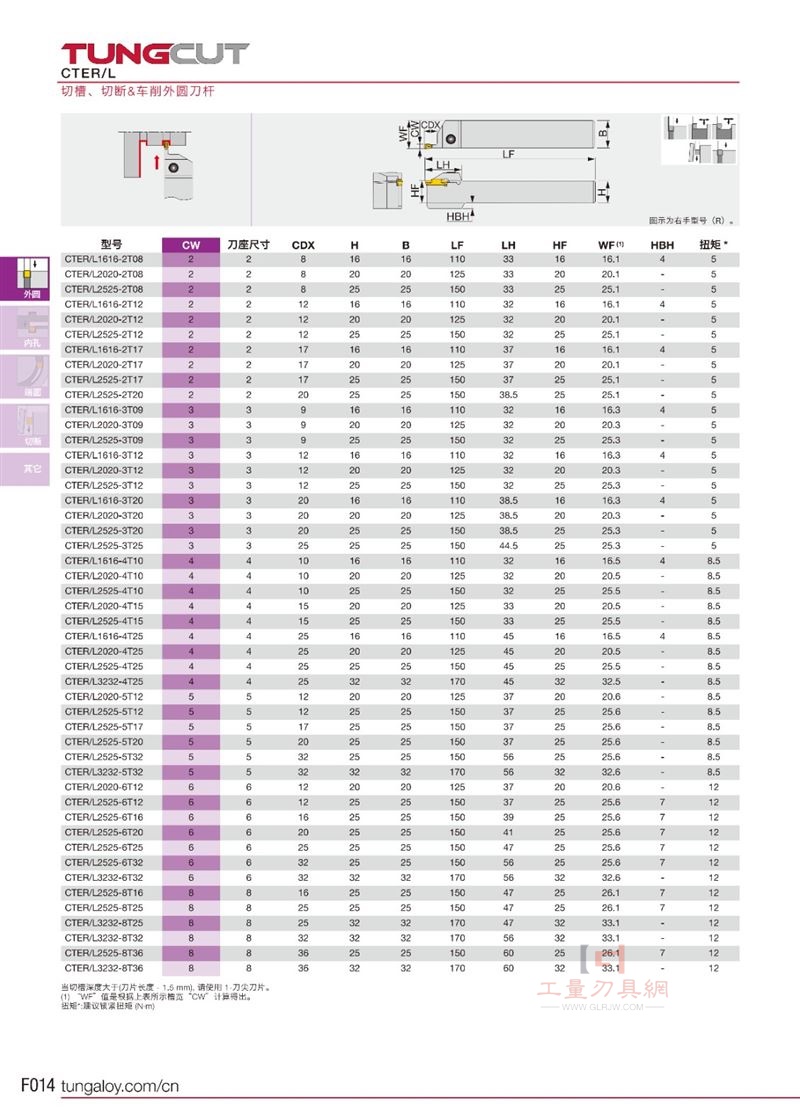Click the purple CW column header
Image resolution: width=800 pixels, height=1120 pixels.
point(191,245)
